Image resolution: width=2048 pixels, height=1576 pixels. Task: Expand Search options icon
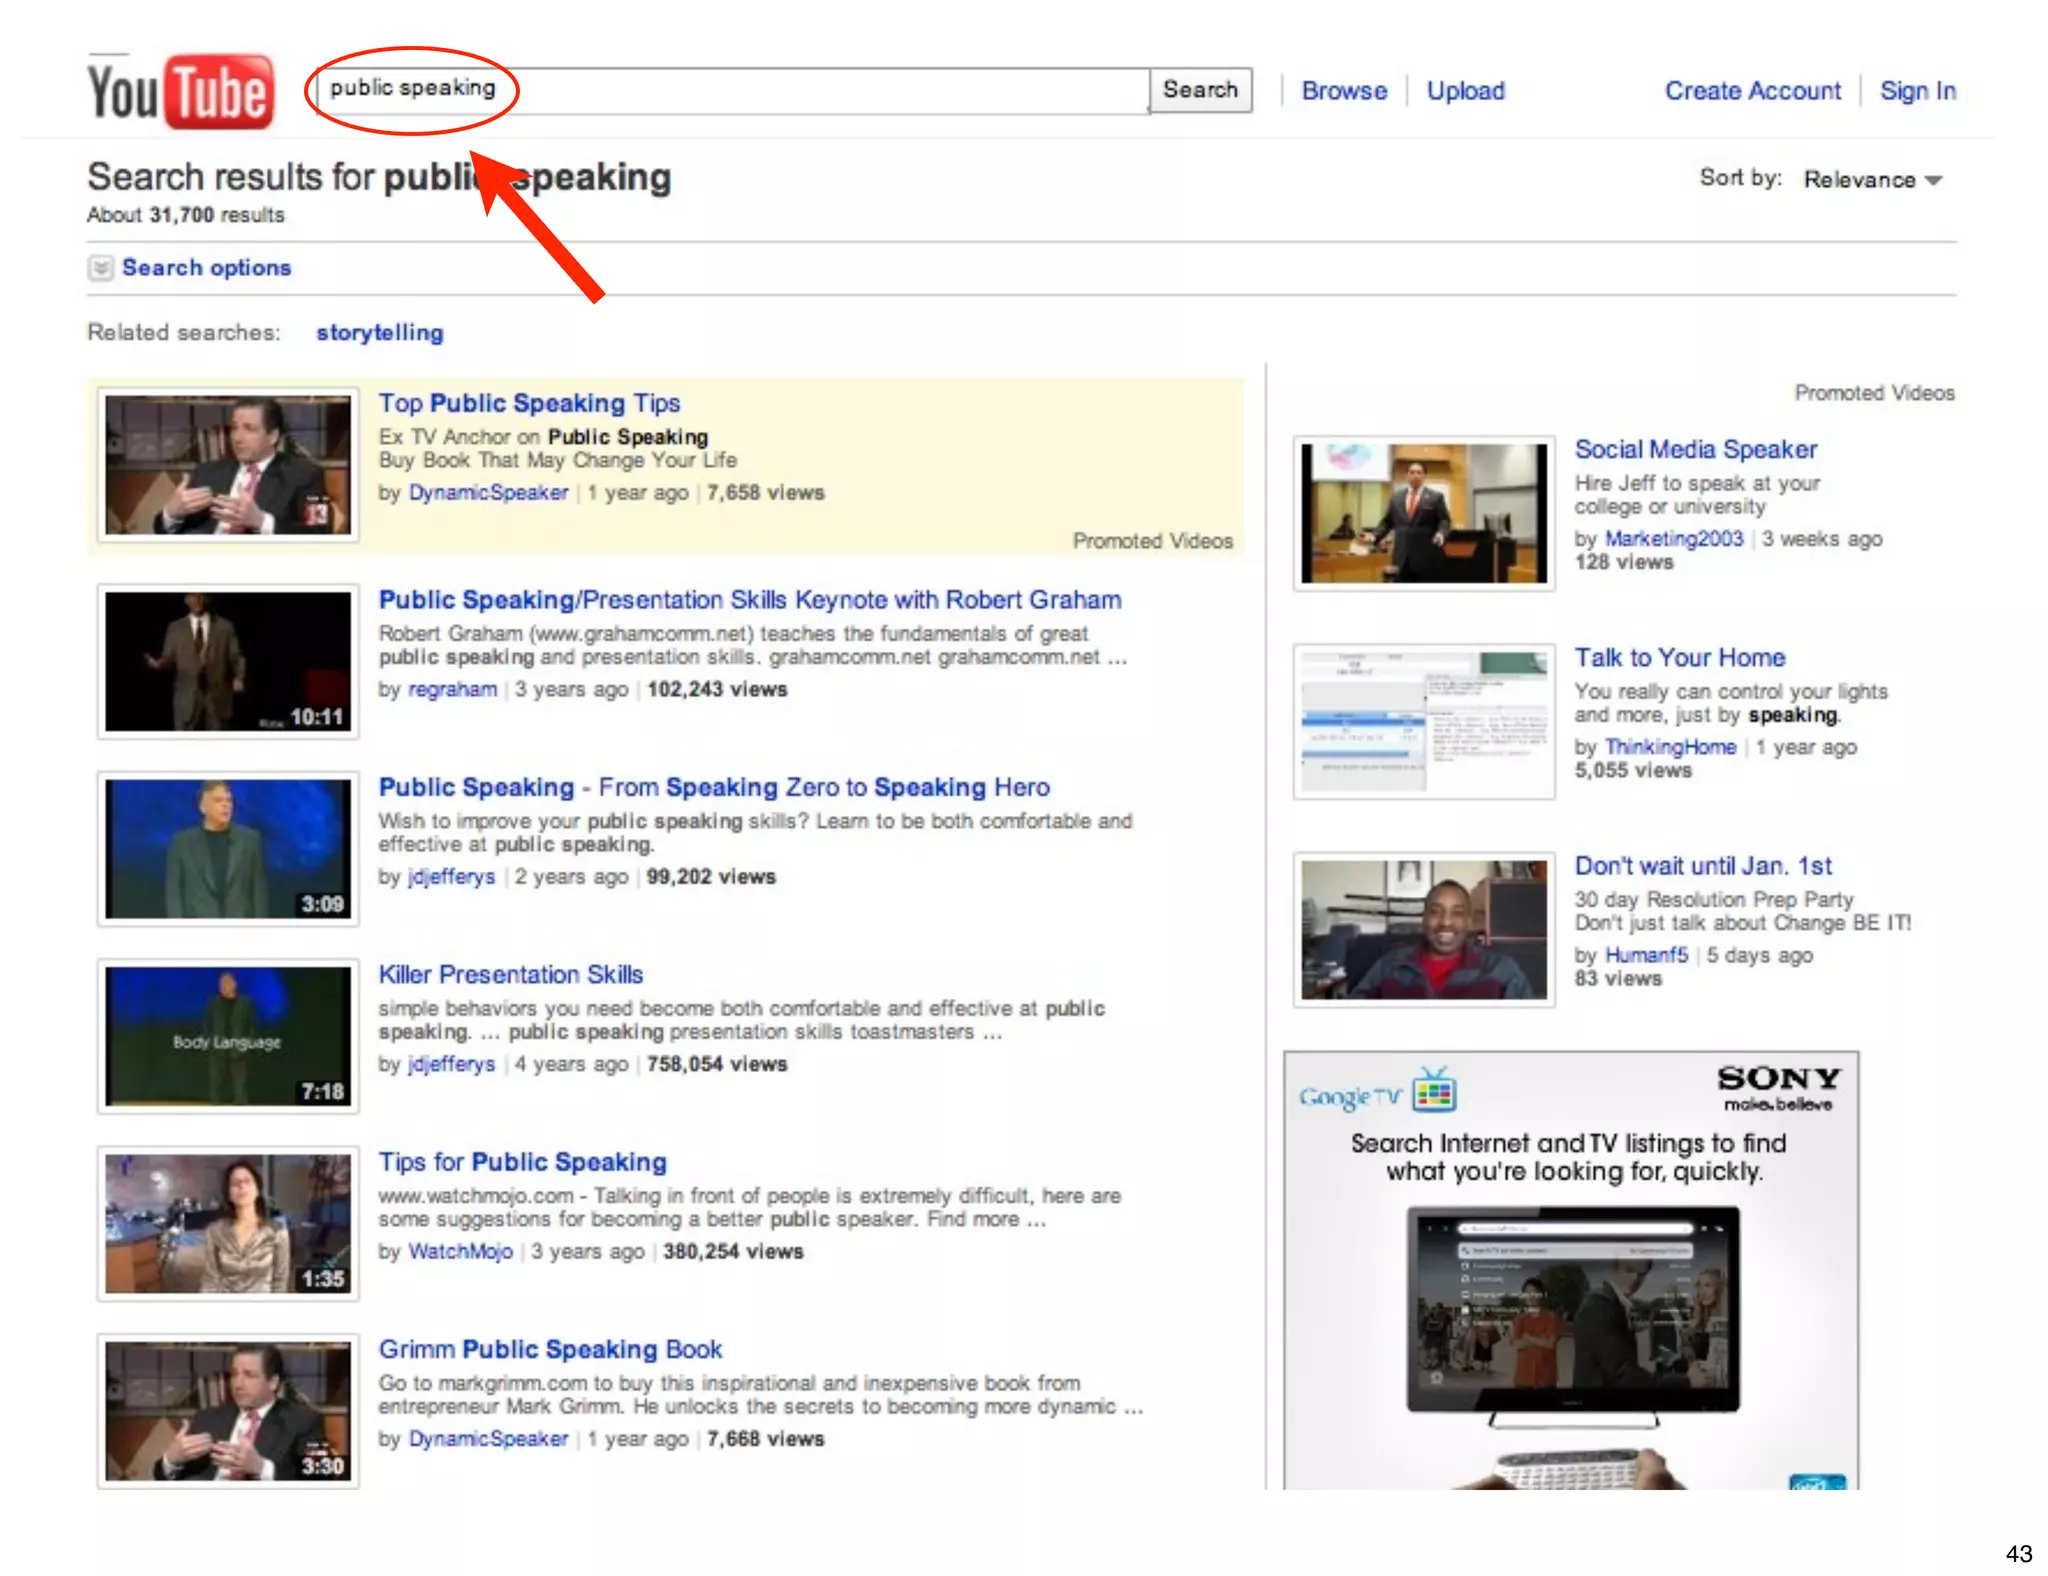[100, 268]
